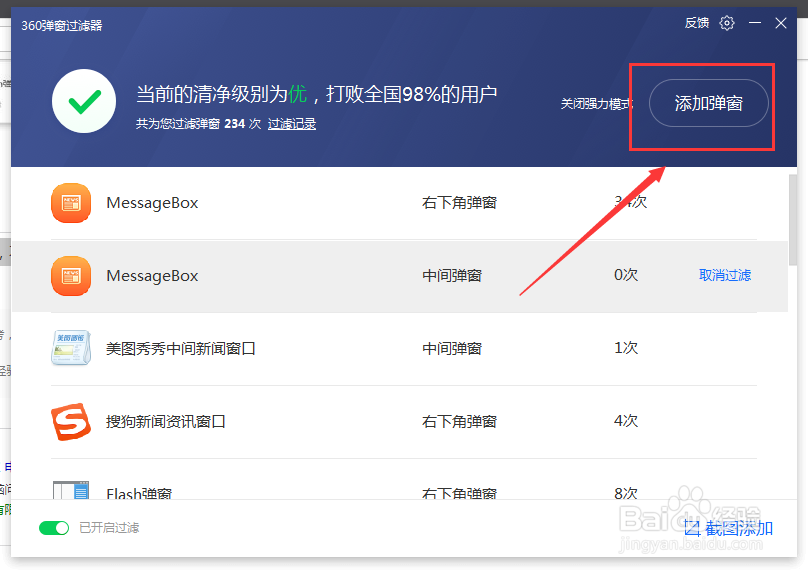This screenshot has height=572, width=808.
Task: Open the settings gear icon
Action: tap(727, 23)
